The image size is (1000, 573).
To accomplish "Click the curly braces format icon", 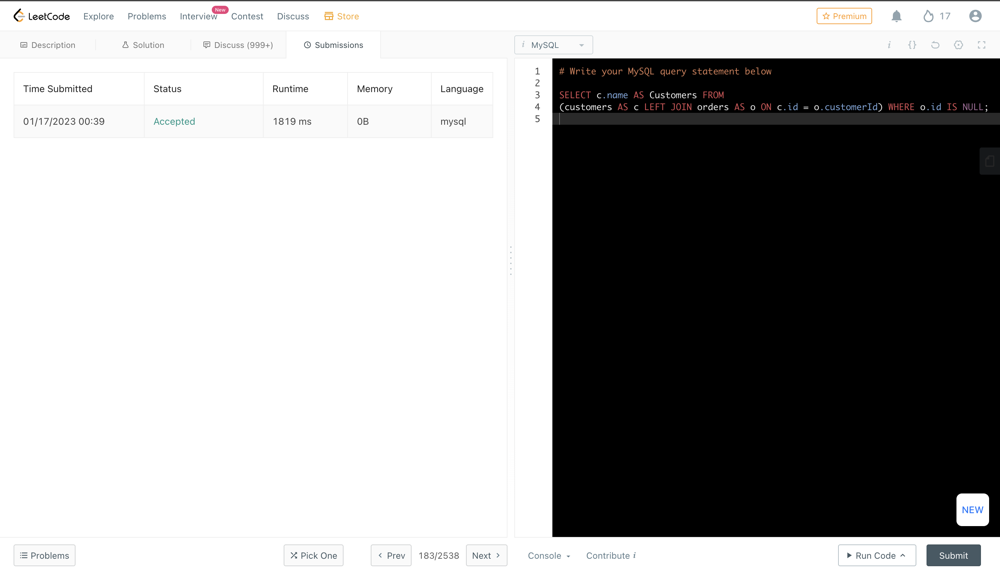I will (912, 45).
